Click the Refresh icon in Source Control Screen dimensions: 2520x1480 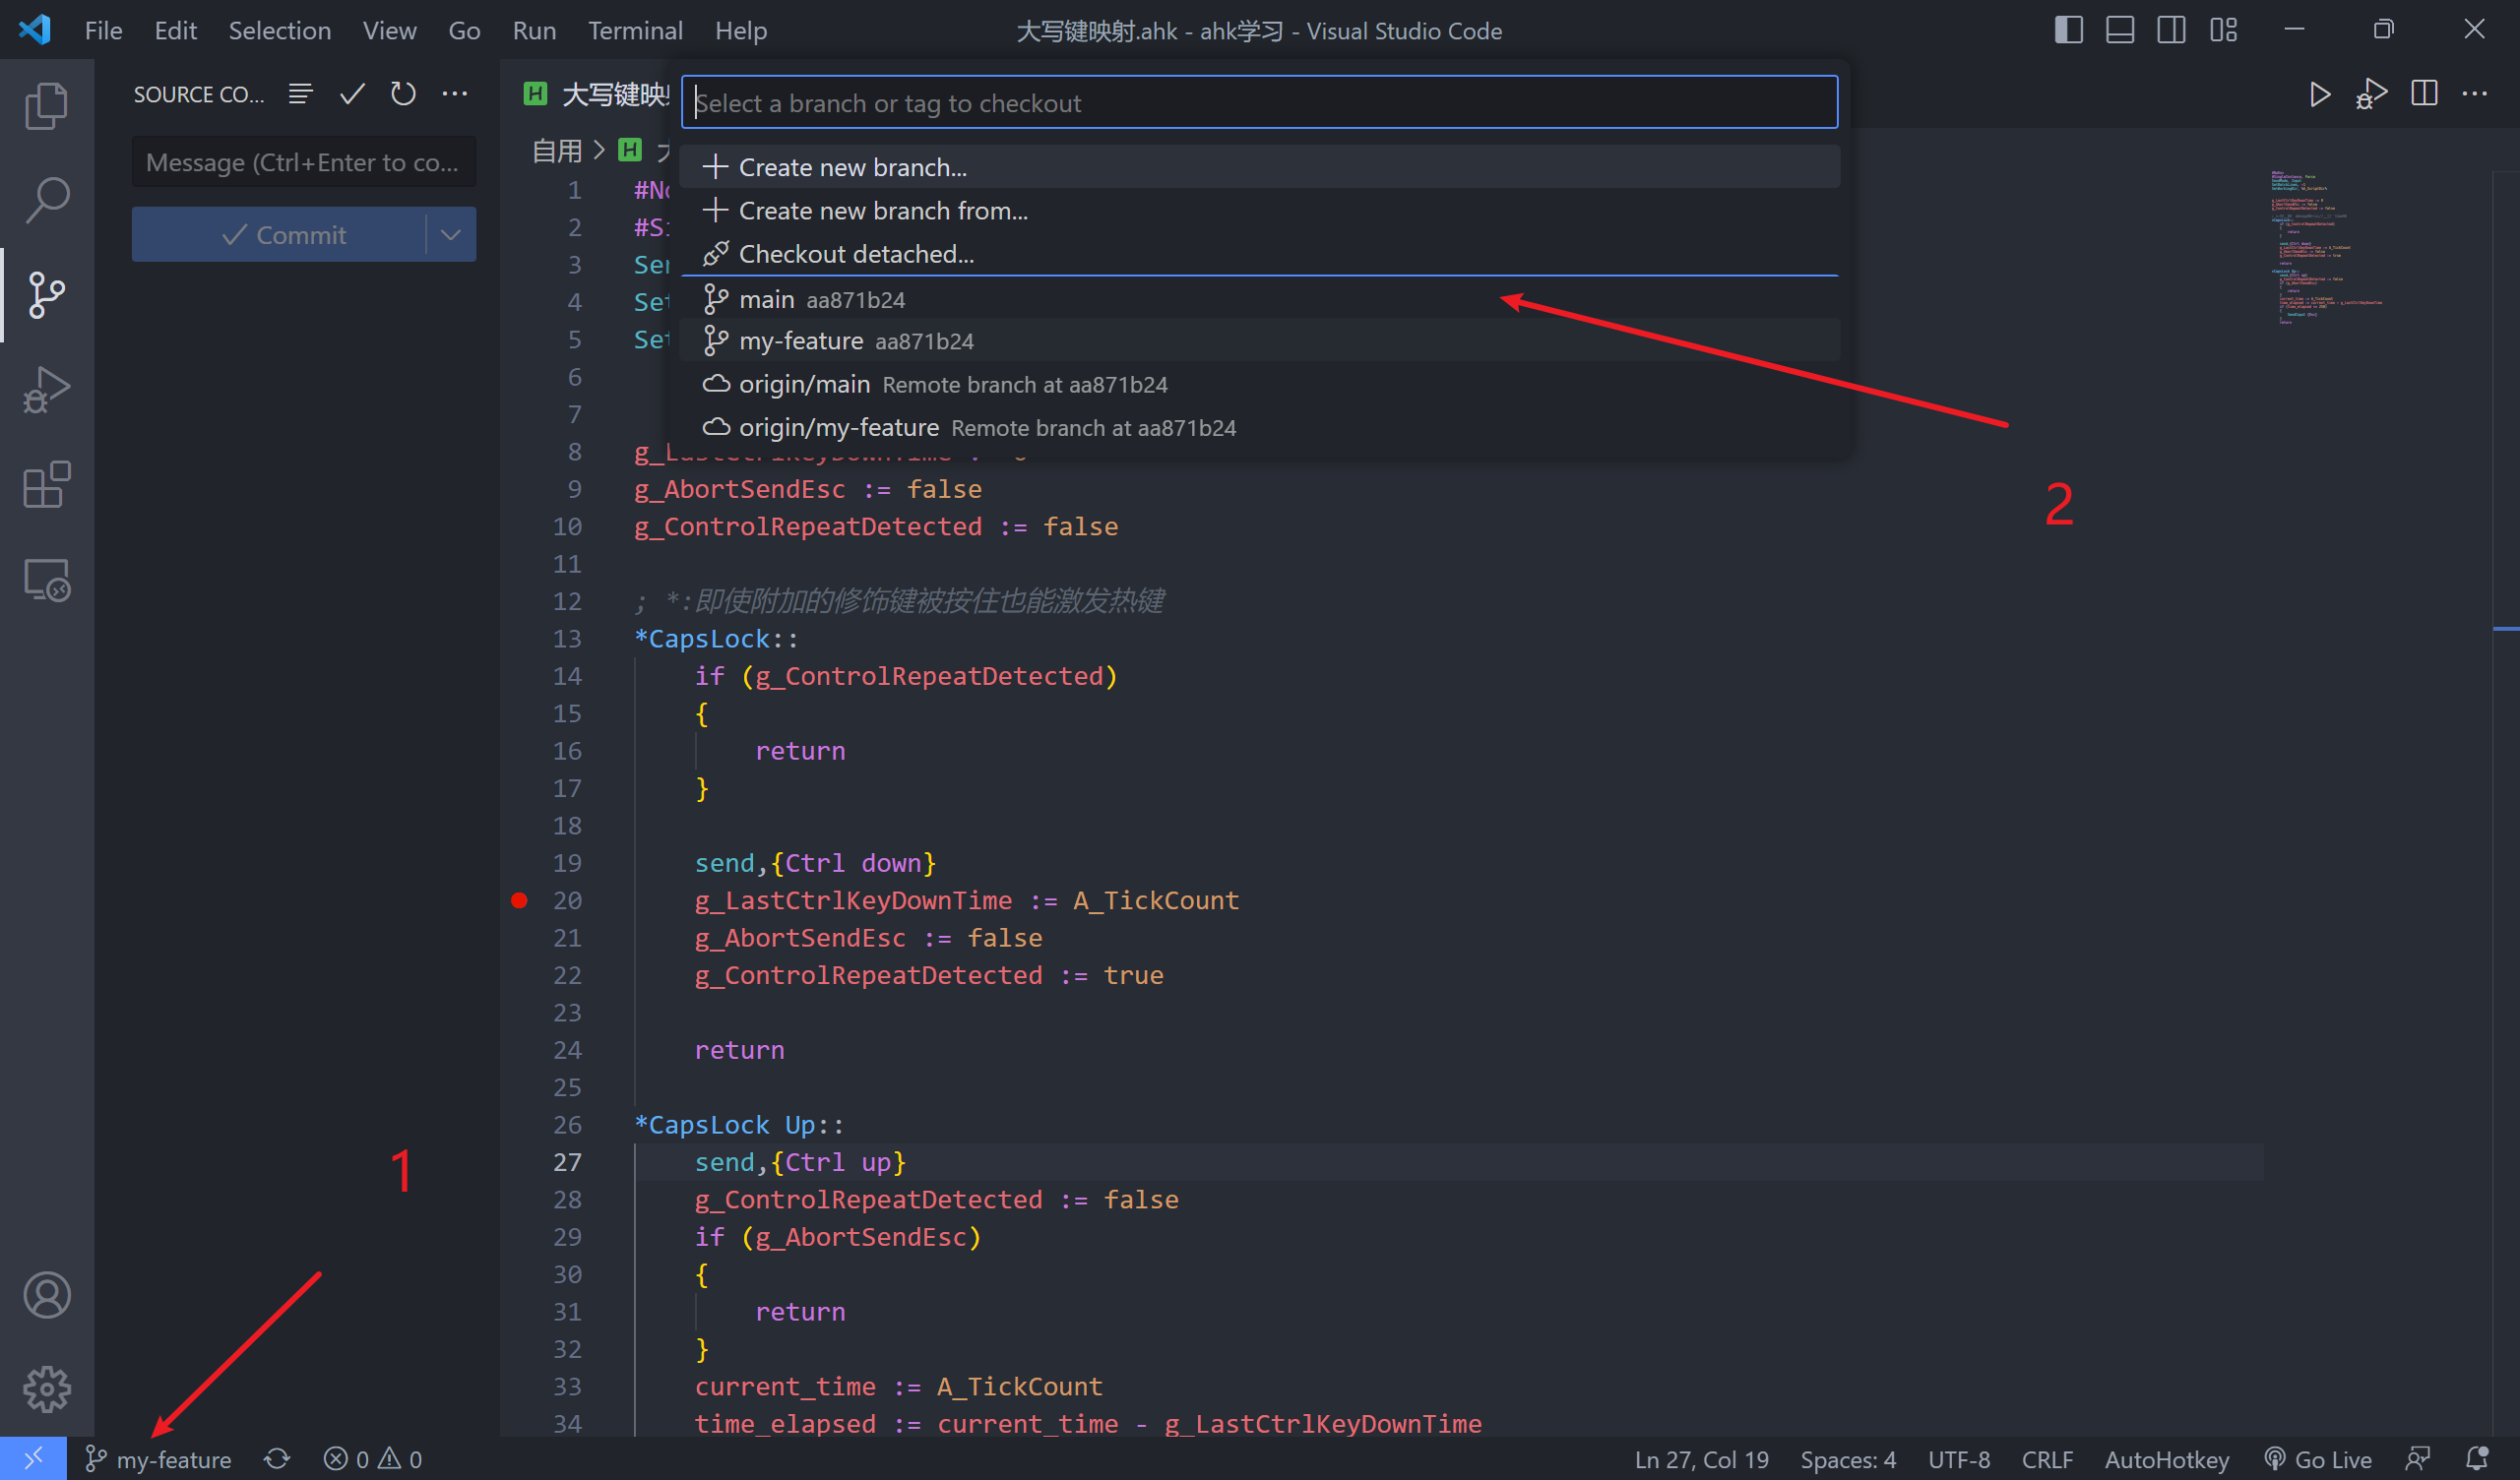point(403,94)
